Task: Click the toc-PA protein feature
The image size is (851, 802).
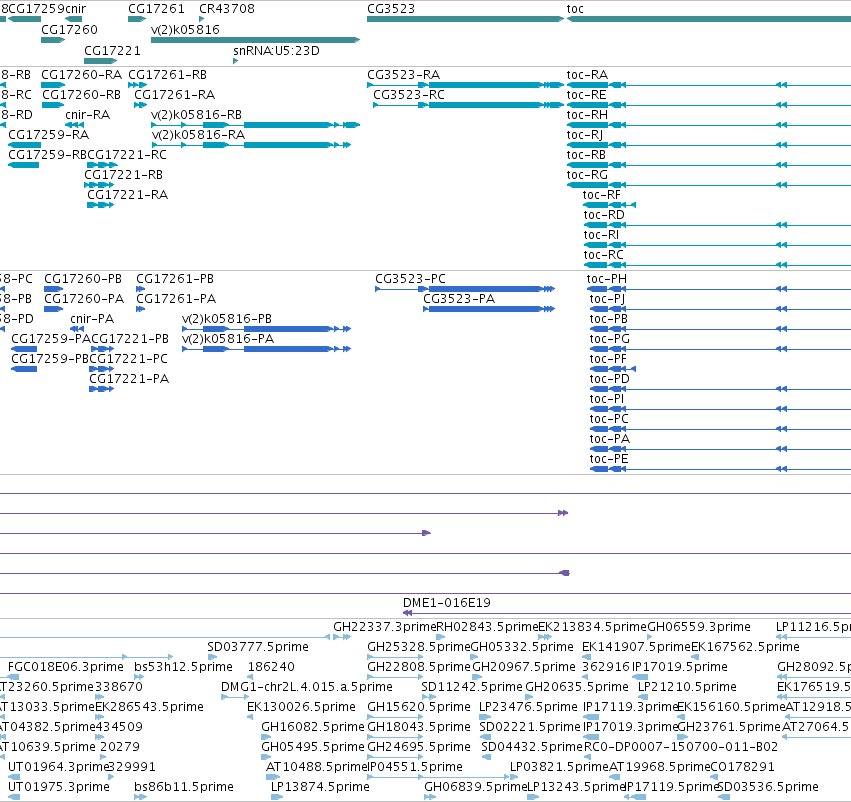Action: tap(720, 449)
